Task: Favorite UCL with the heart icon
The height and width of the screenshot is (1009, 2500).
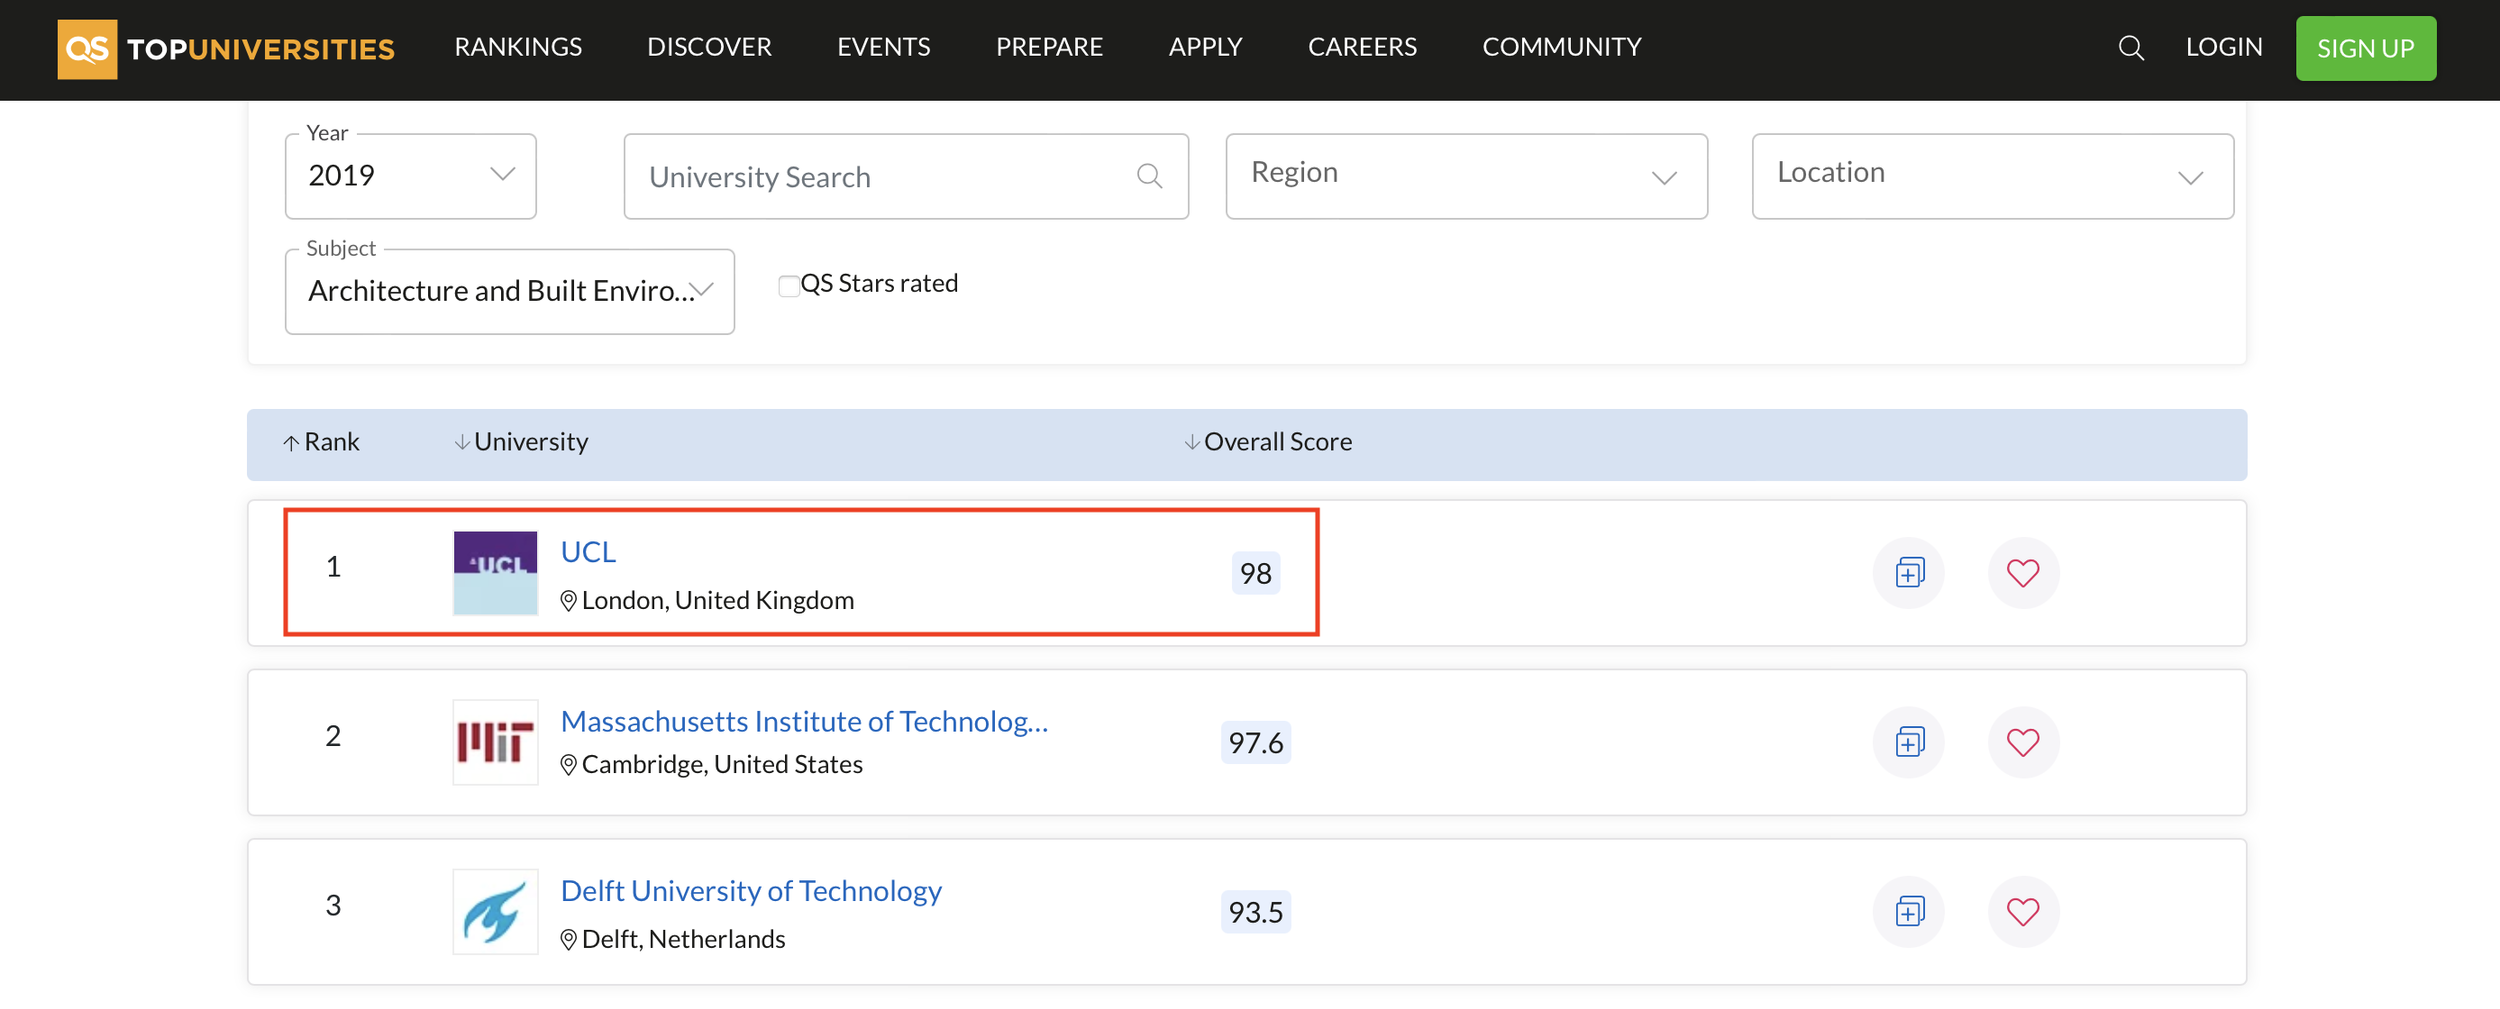Action: point(2023,573)
